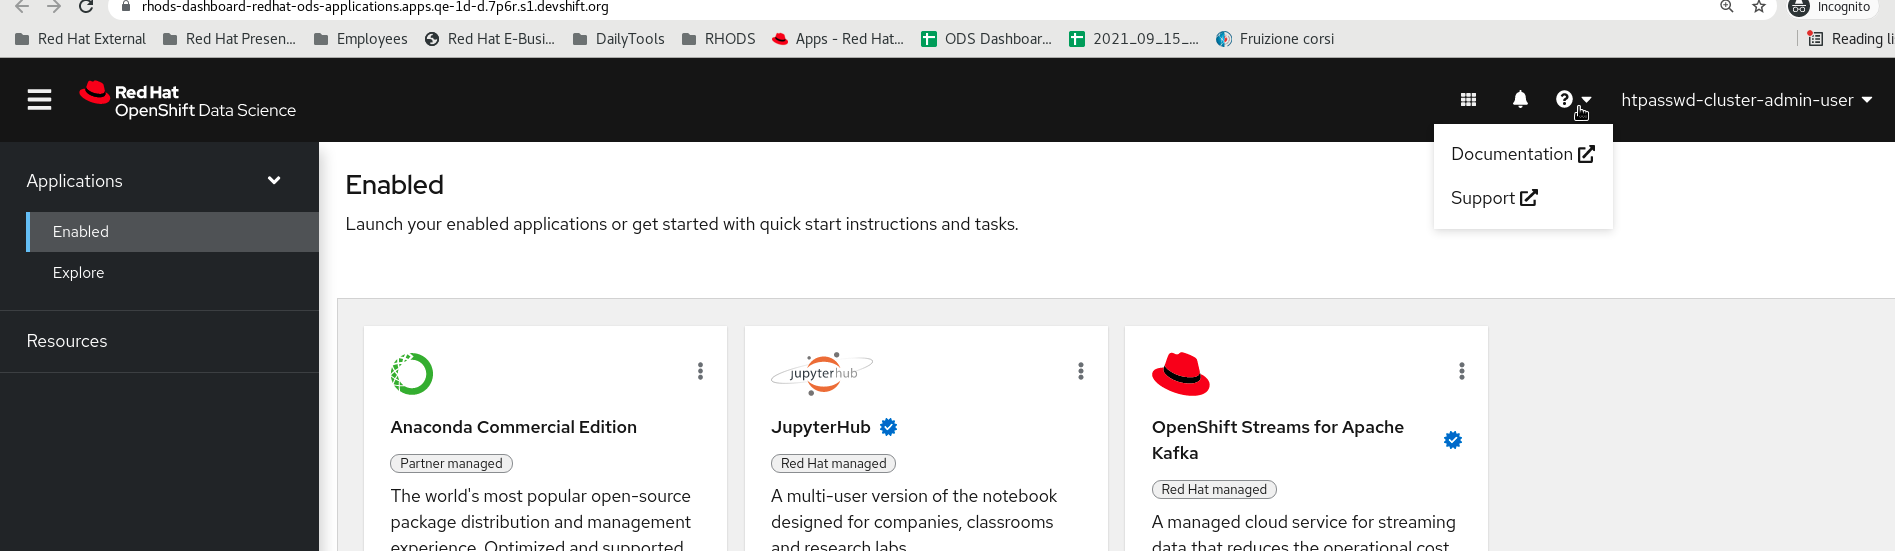Bookmark this page with the star icon
1895x551 pixels.
pos(1759,7)
